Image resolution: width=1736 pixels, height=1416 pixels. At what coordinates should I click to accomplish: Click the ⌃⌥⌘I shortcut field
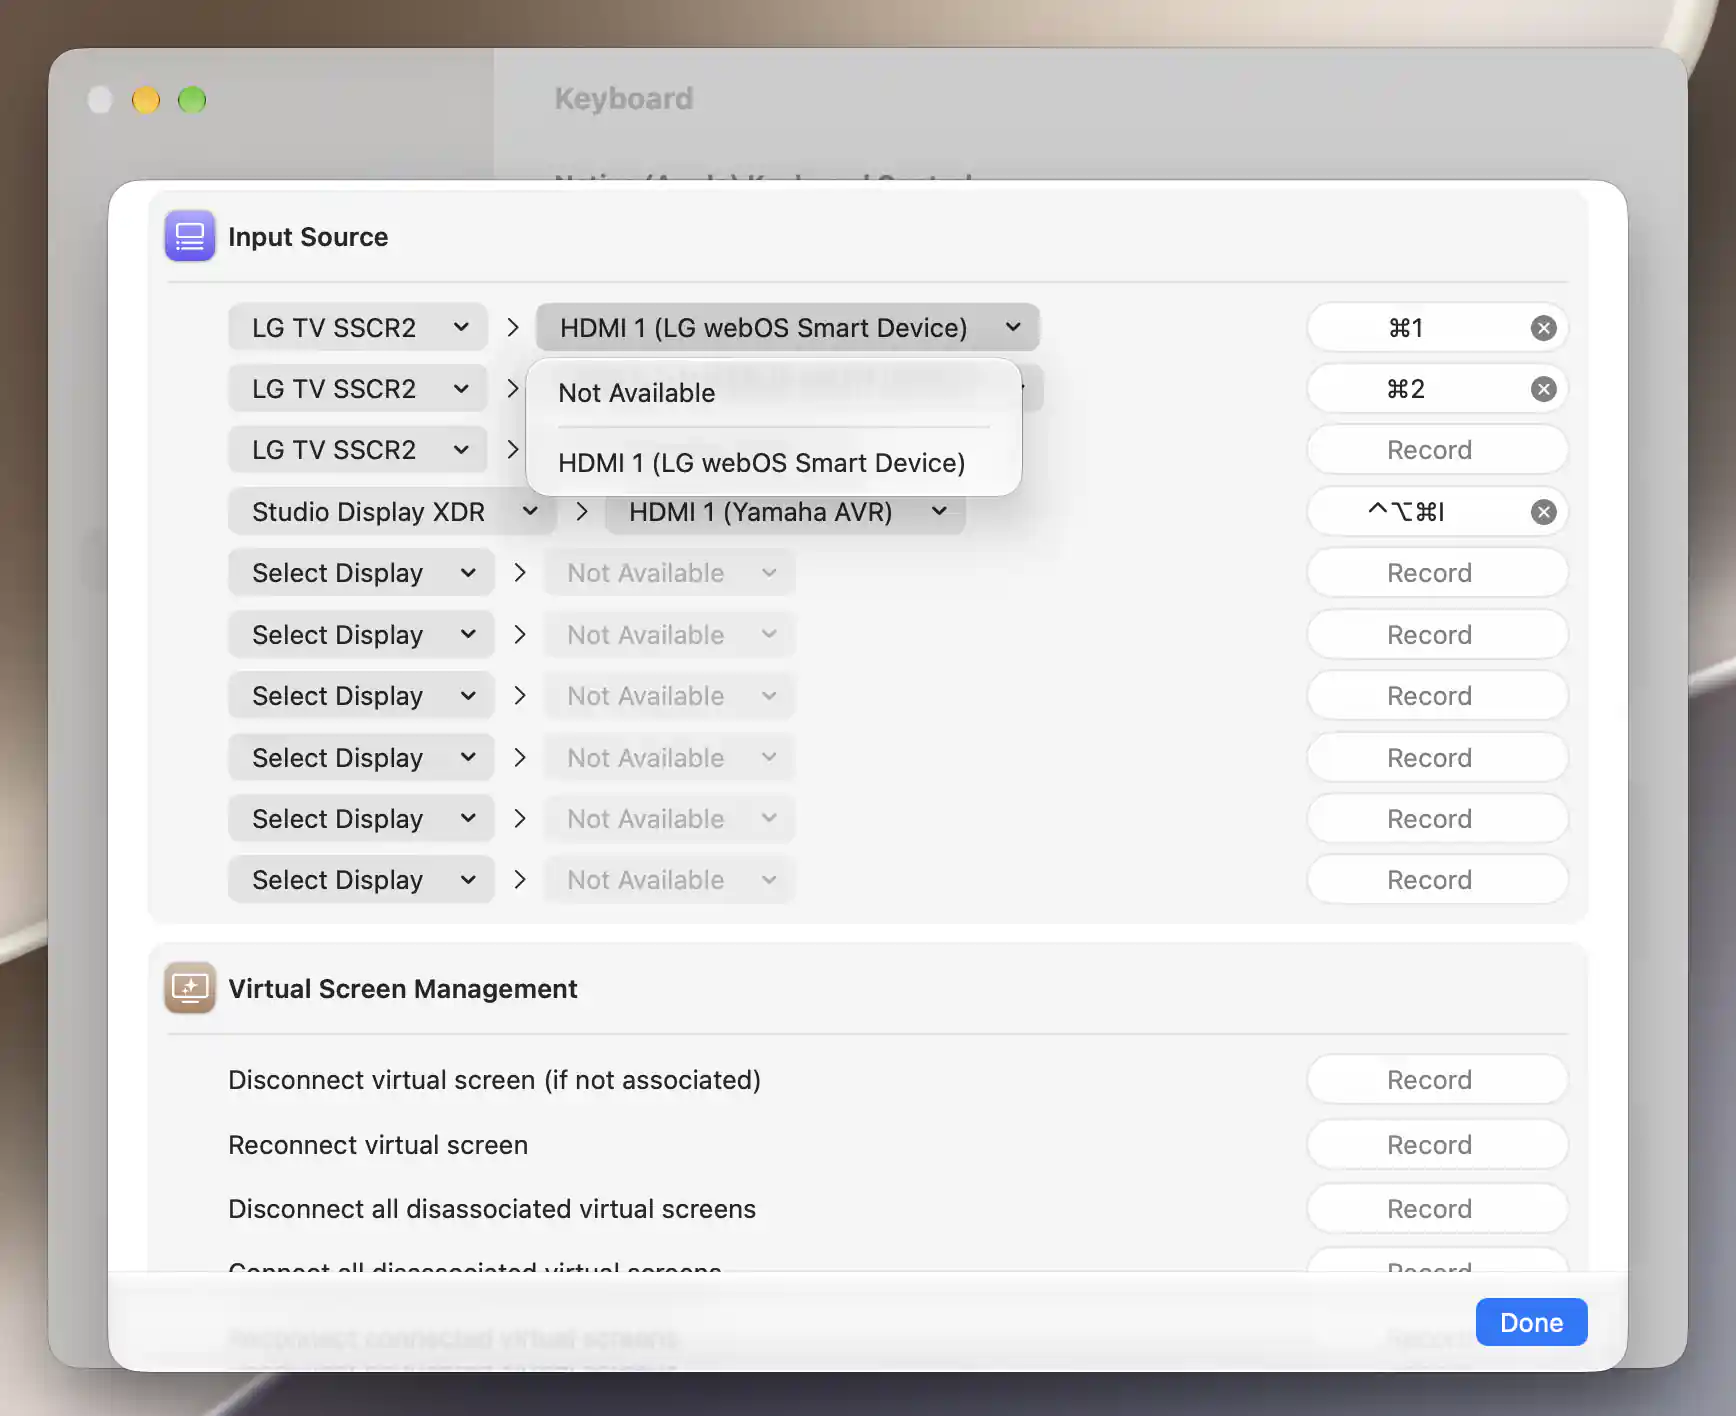tap(1437, 512)
